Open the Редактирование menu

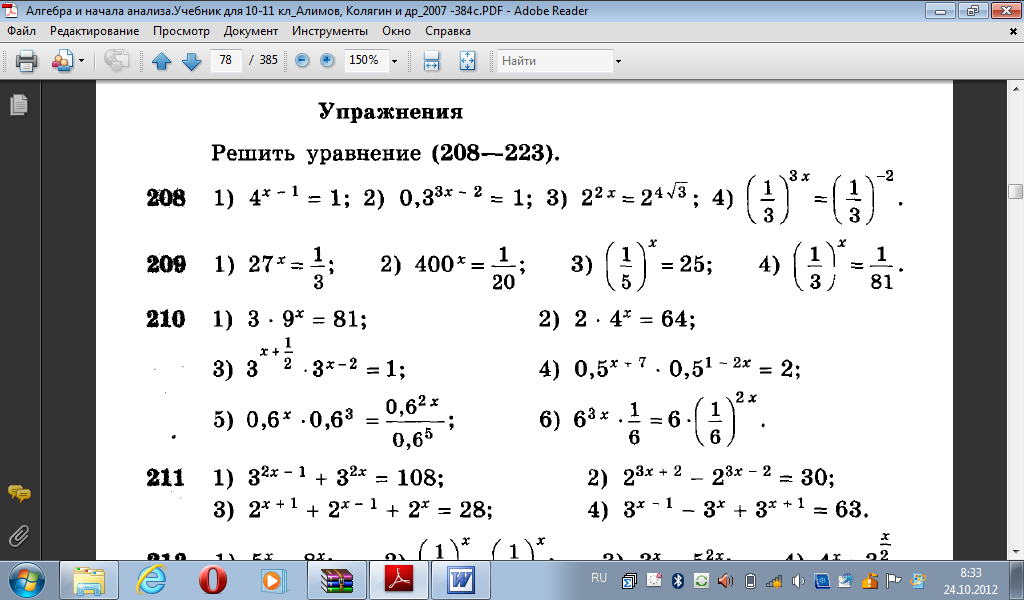click(95, 31)
